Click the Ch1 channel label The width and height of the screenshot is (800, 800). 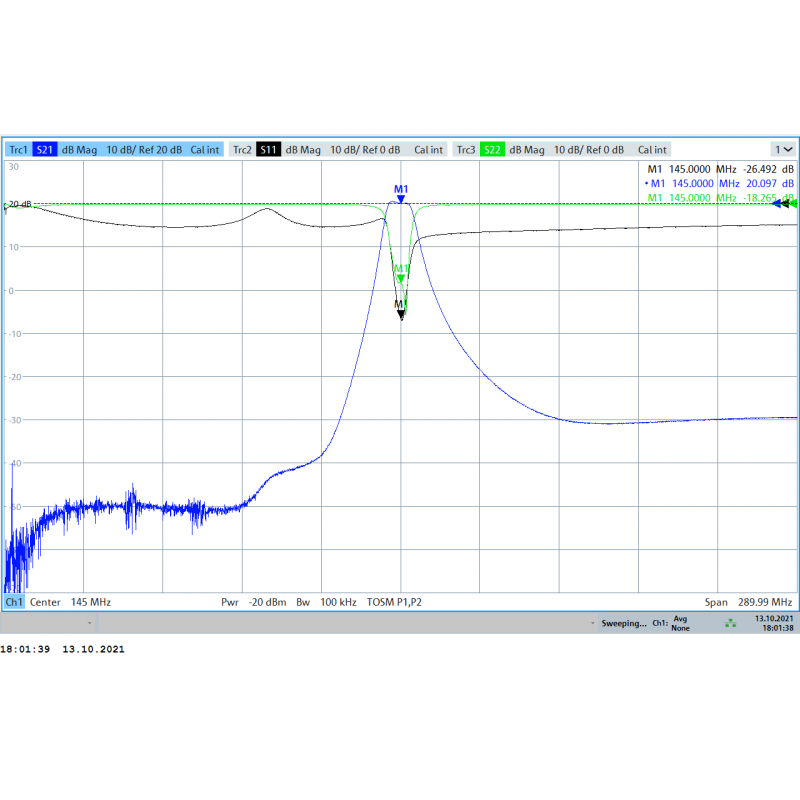point(14,602)
